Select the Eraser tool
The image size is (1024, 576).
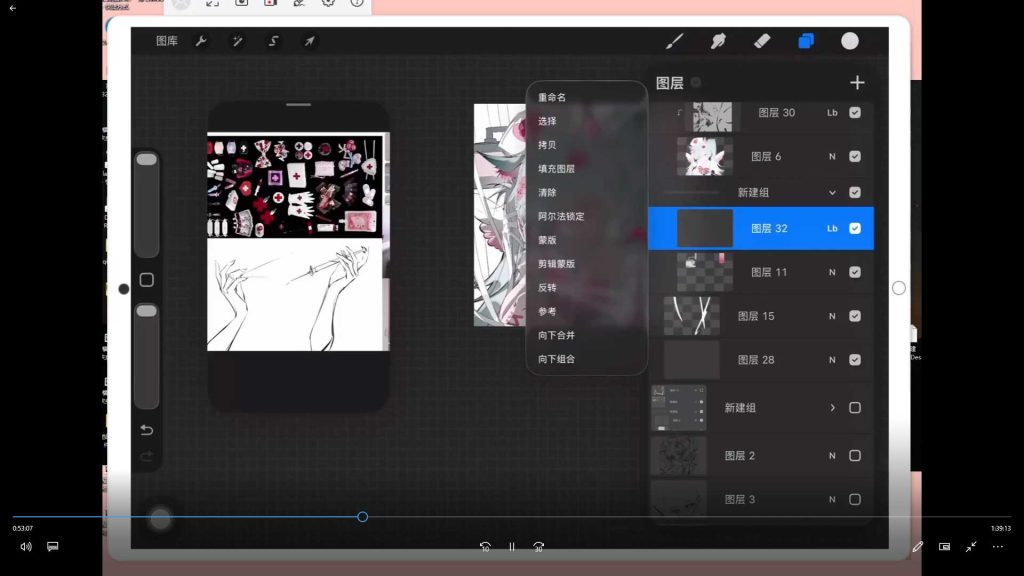point(762,41)
